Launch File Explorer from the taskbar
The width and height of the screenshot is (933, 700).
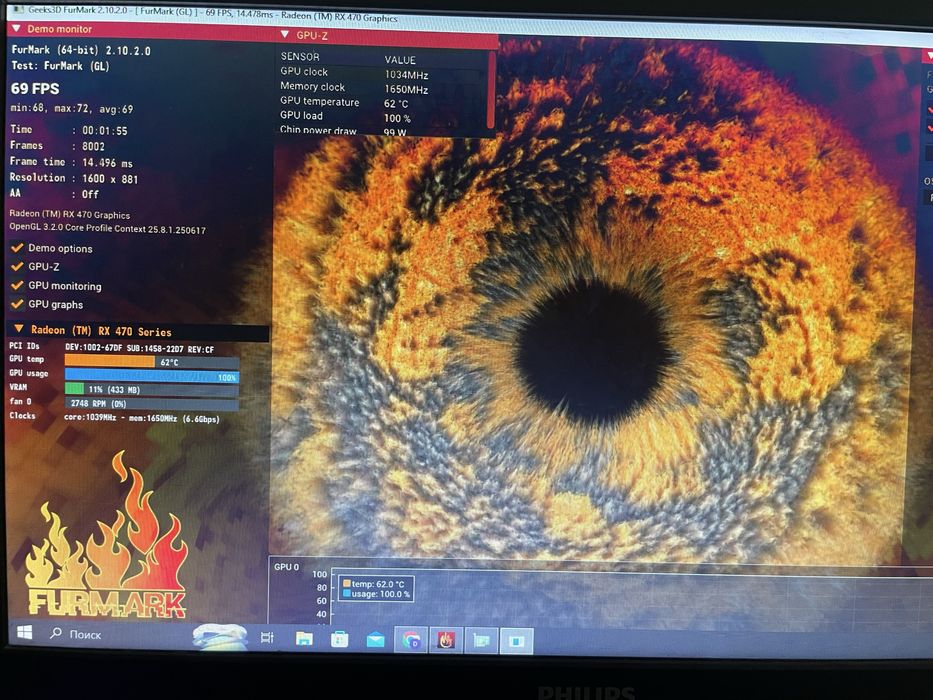pos(304,639)
